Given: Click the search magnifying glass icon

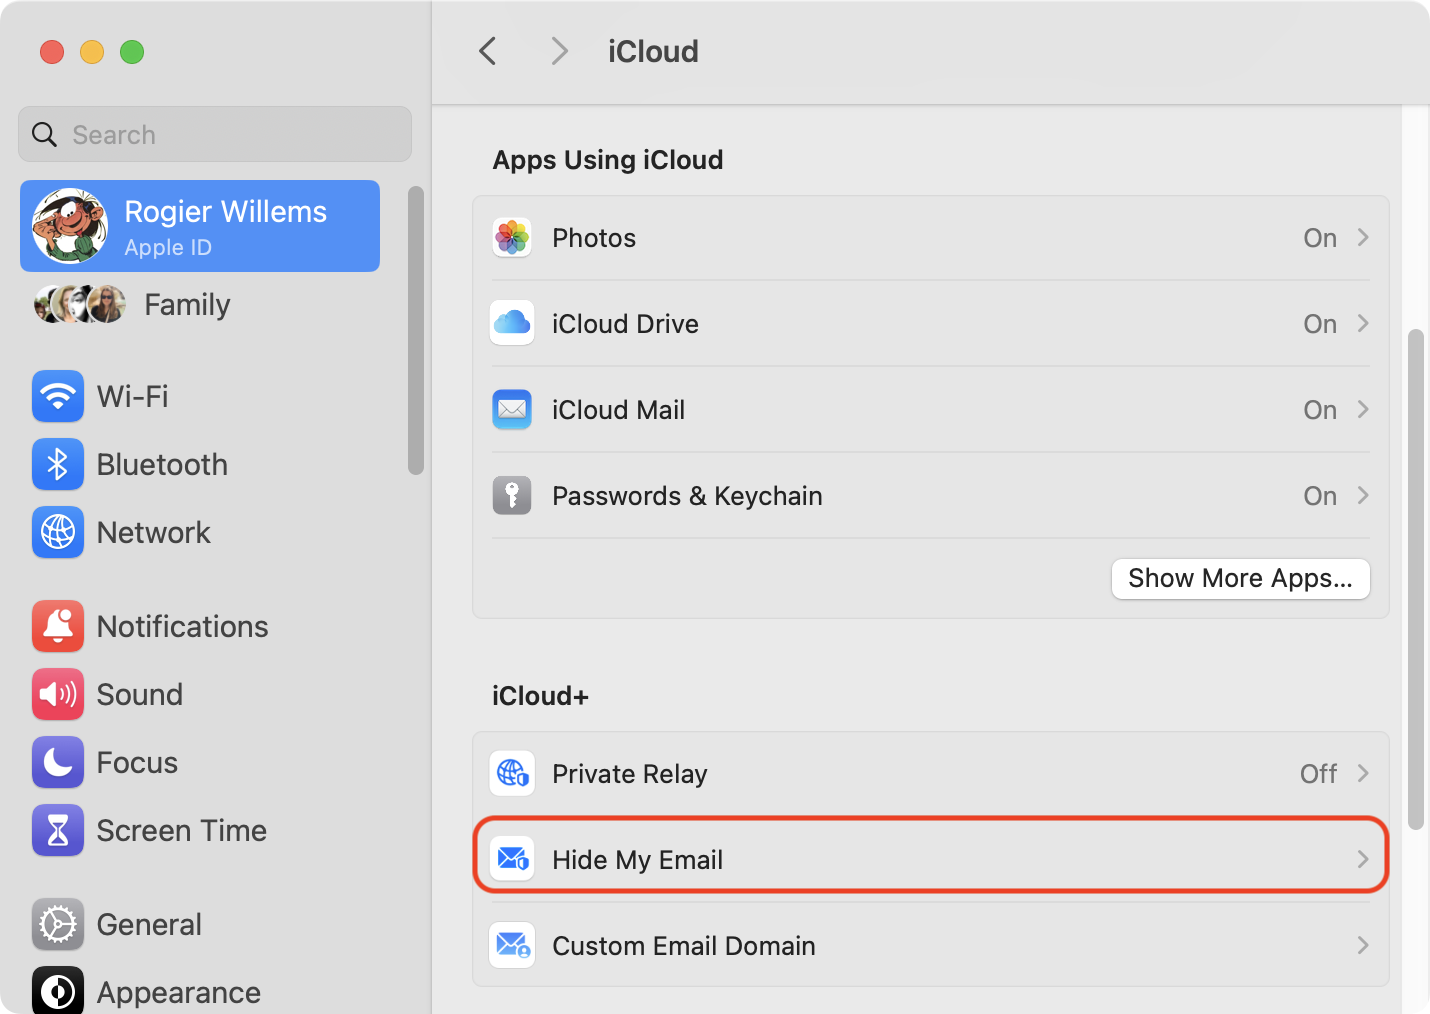Looking at the screenshot, I should [44, 134].
